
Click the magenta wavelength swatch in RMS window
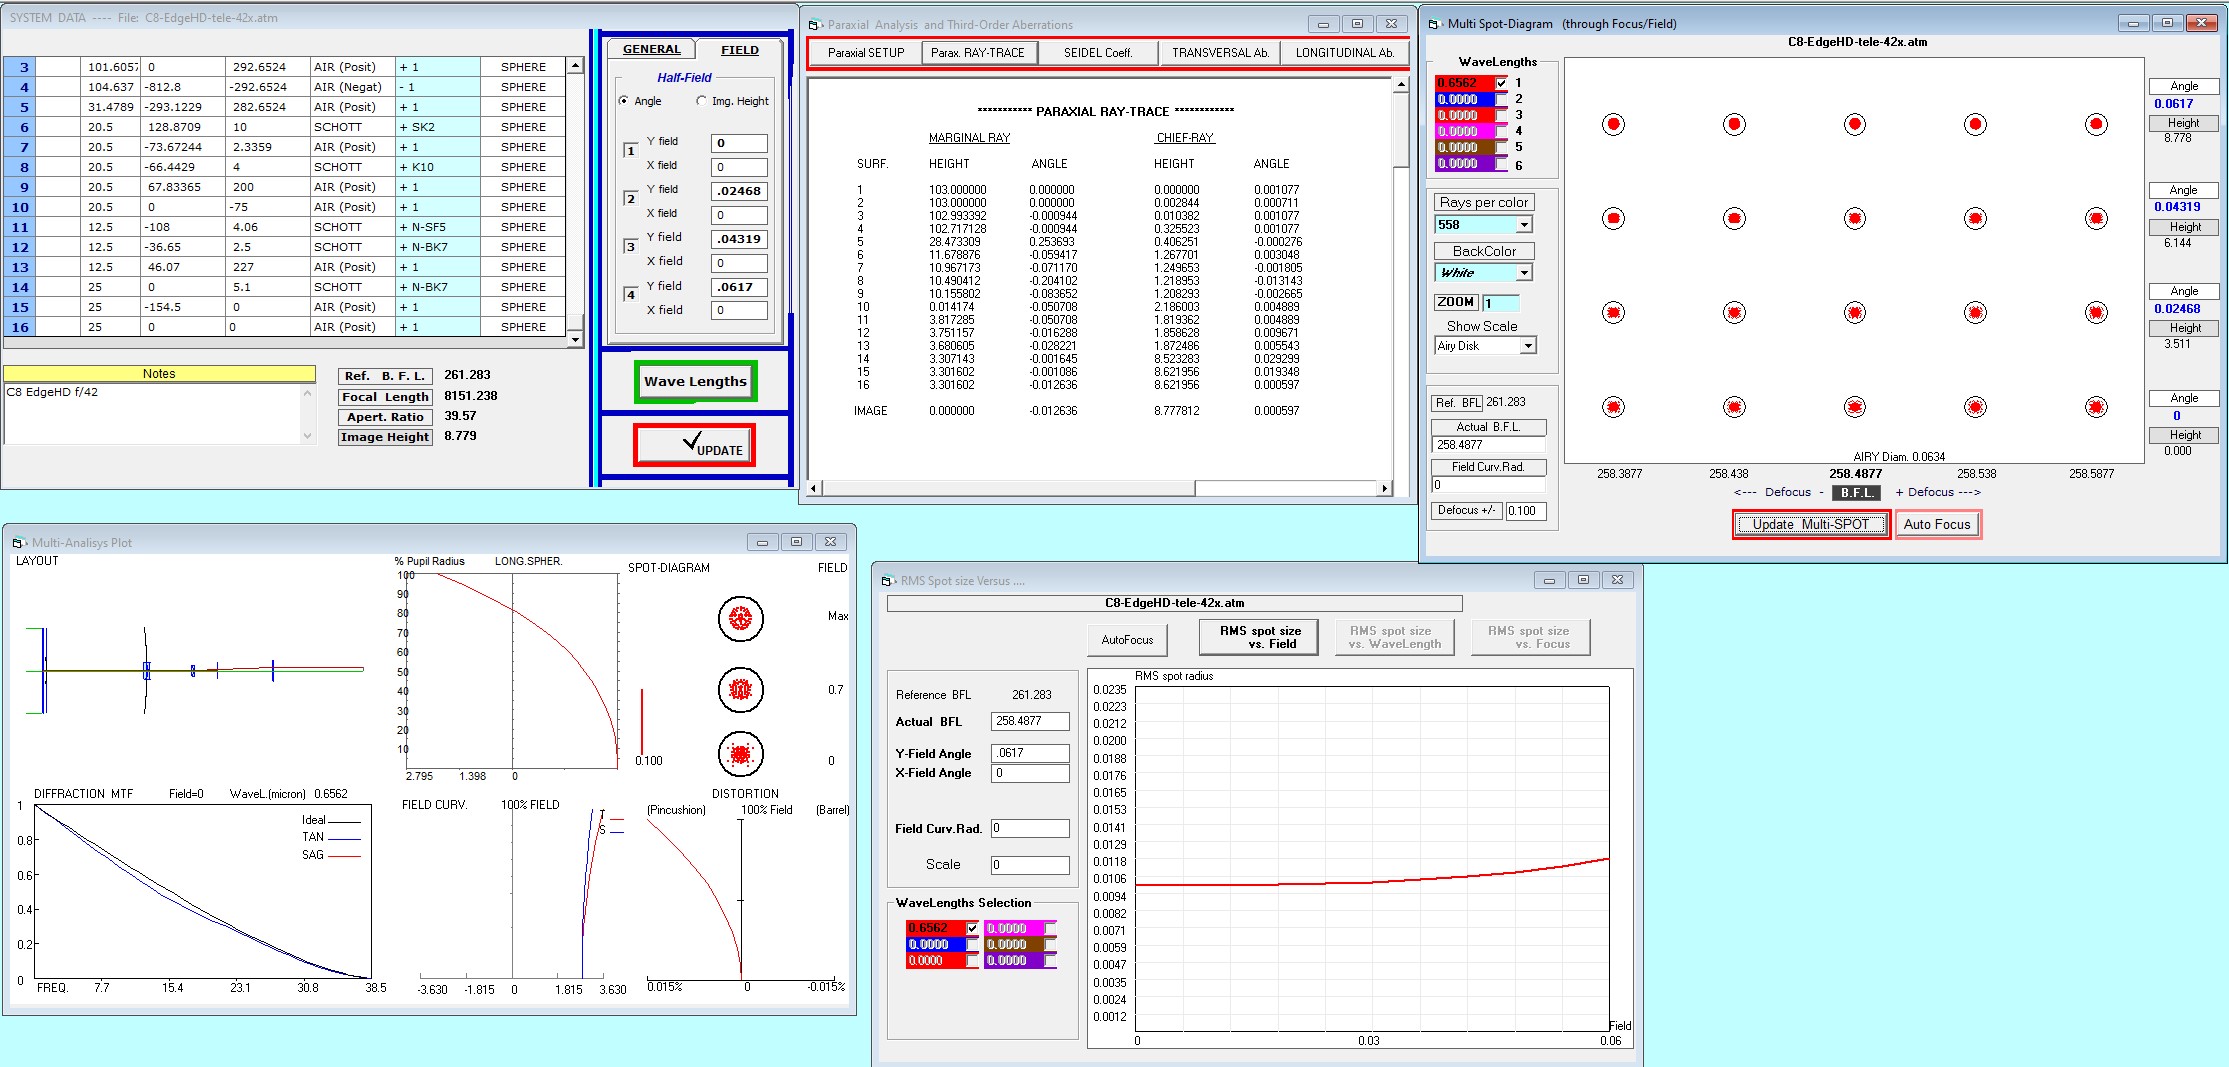click(1014, 928)
